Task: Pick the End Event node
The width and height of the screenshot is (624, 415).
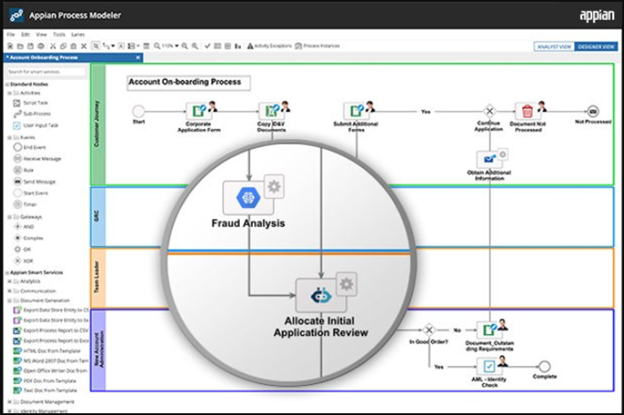Action: point(30,147)
